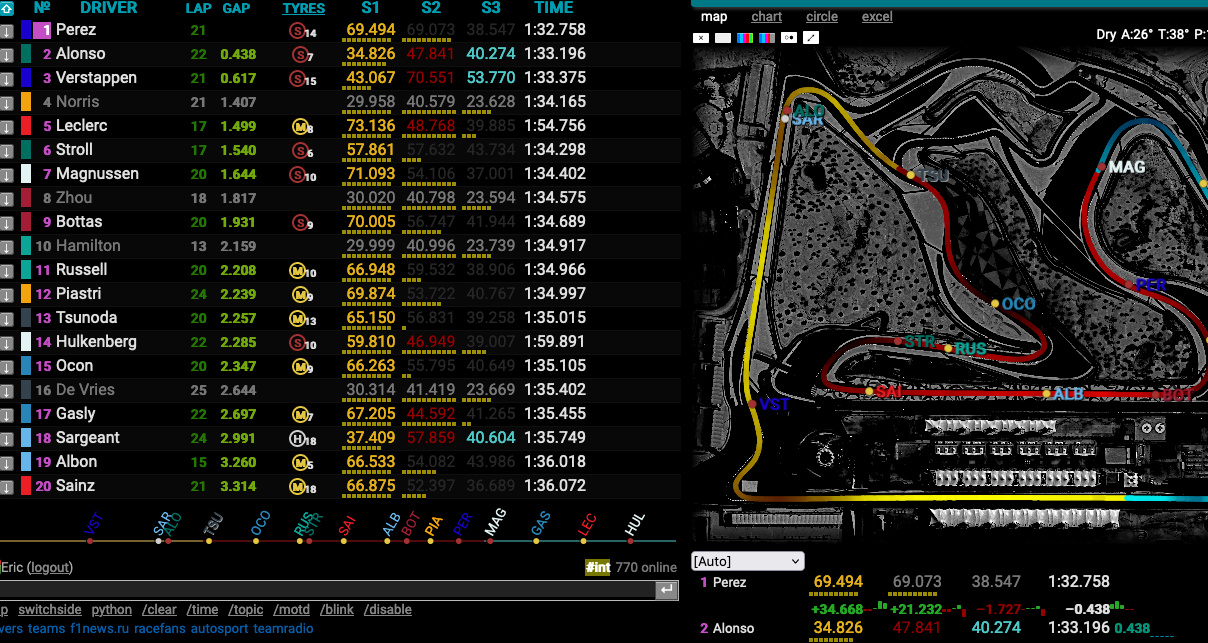Viewport: 1208px width, 643px height.
Task: Open the teamradio link
Action: [283, 629]
